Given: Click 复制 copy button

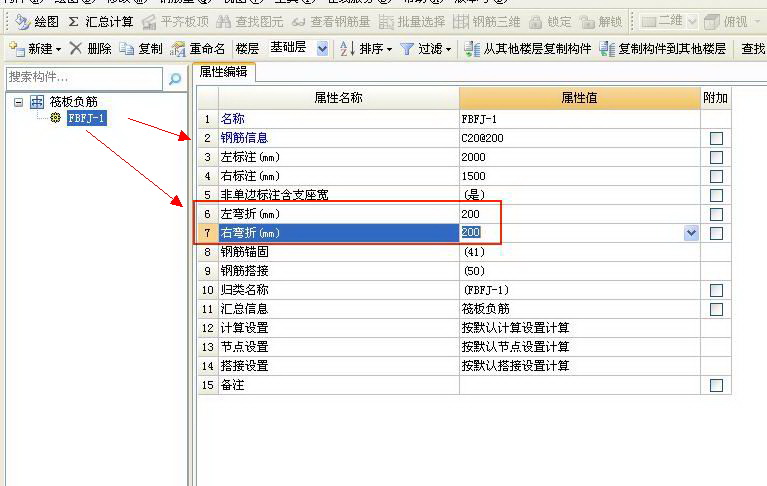Looking at the screenshot, I should [x=141, y=49].
